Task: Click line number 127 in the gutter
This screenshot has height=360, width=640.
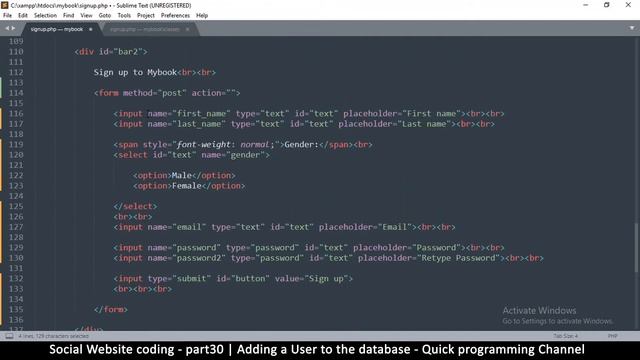Action: pos(16,227)
